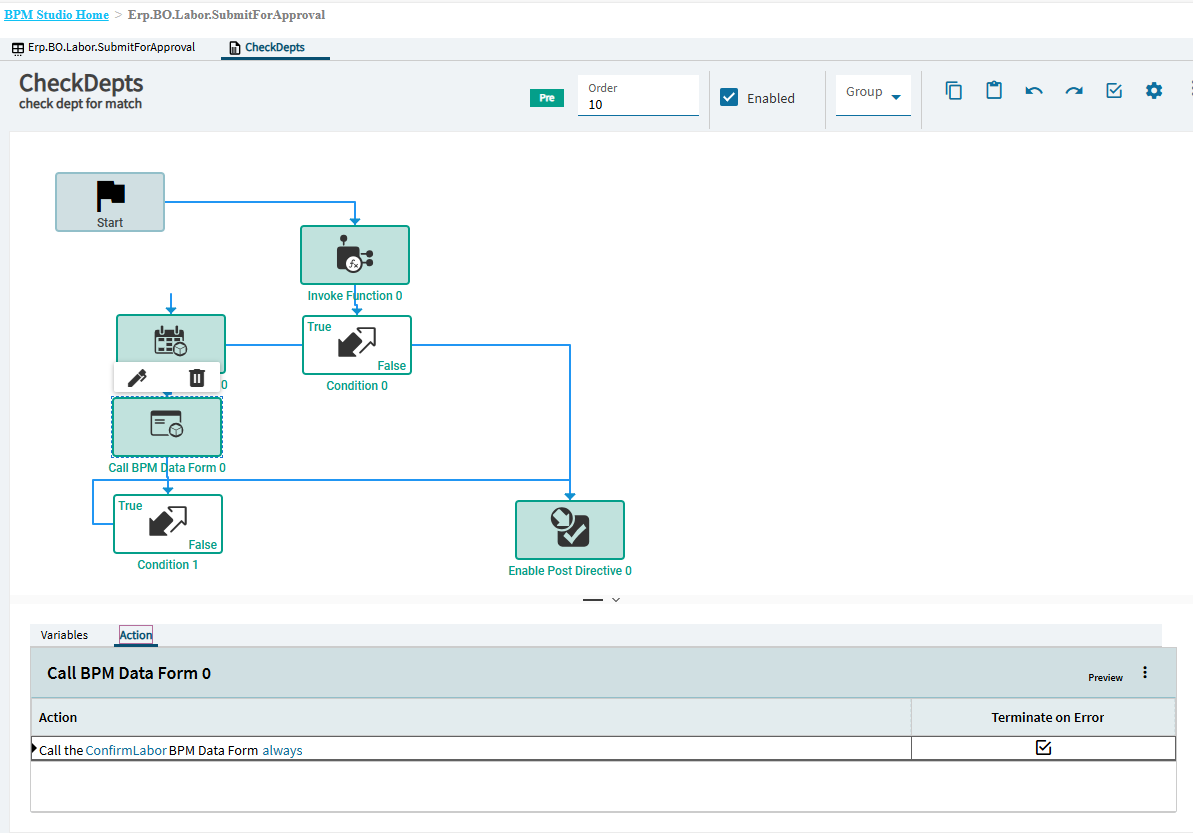Click the Copy icon in toolbar
The image size is (1193, 833).
point(954,91)
